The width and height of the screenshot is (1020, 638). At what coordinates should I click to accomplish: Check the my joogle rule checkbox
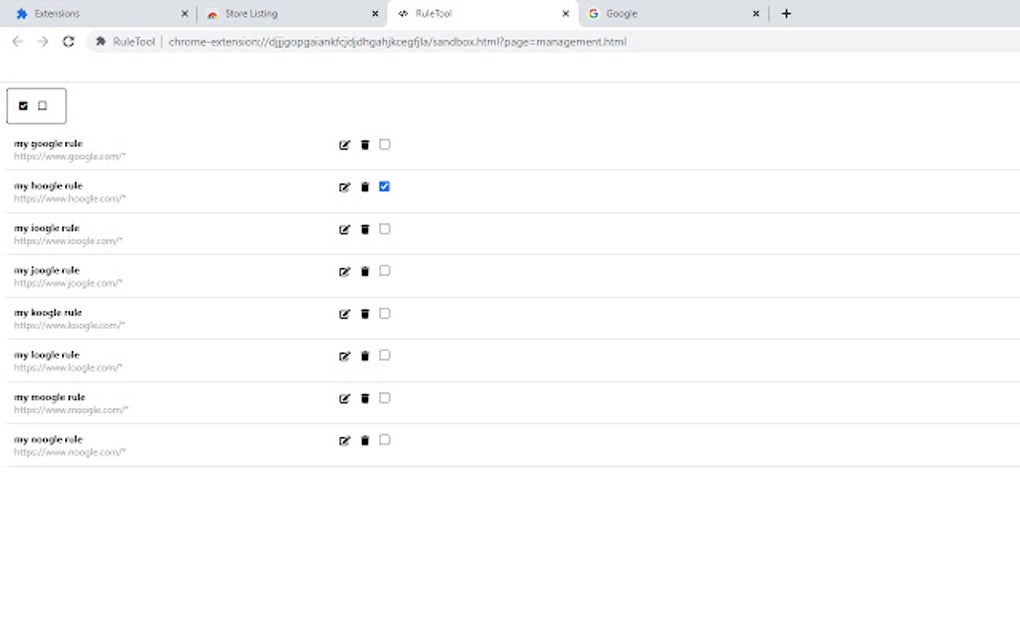(384, 271)
